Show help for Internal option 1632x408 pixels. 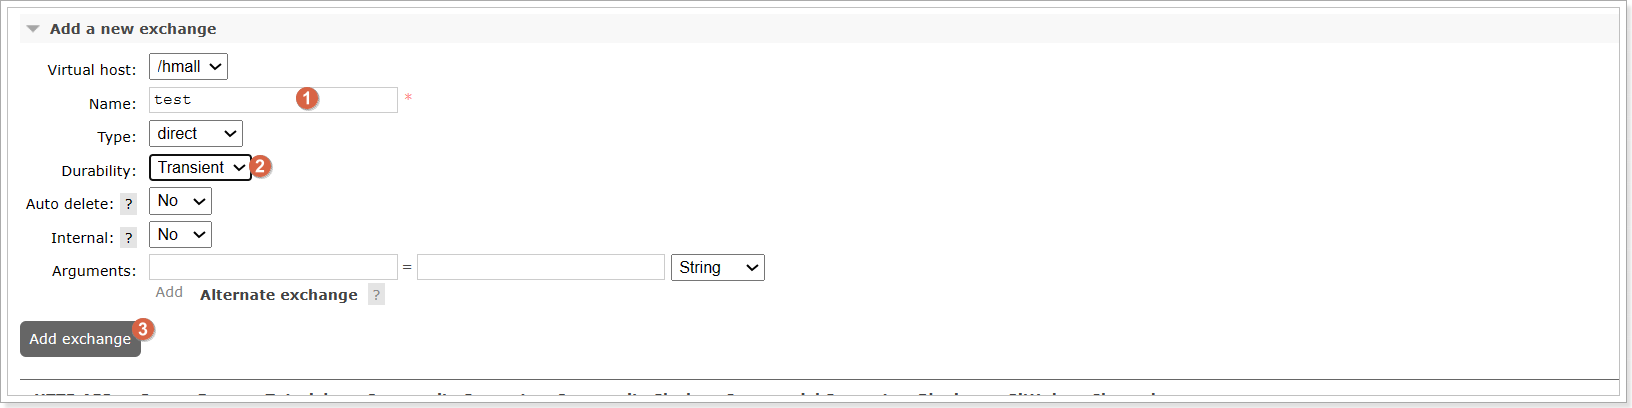128,238
